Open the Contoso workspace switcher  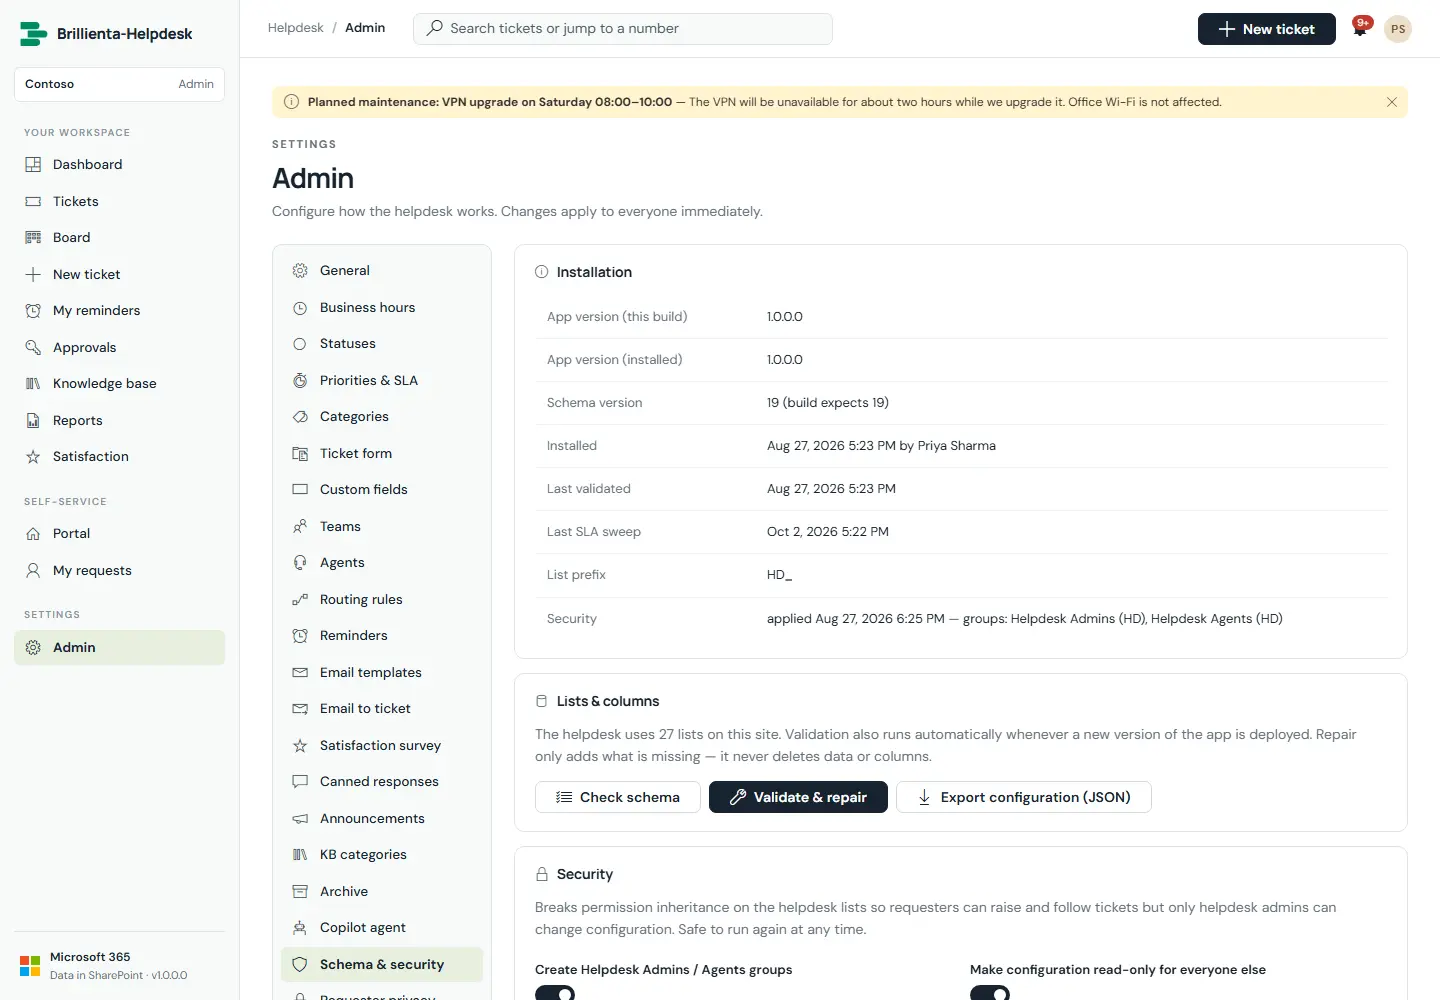pyautogui.click(x=119, y=84)
